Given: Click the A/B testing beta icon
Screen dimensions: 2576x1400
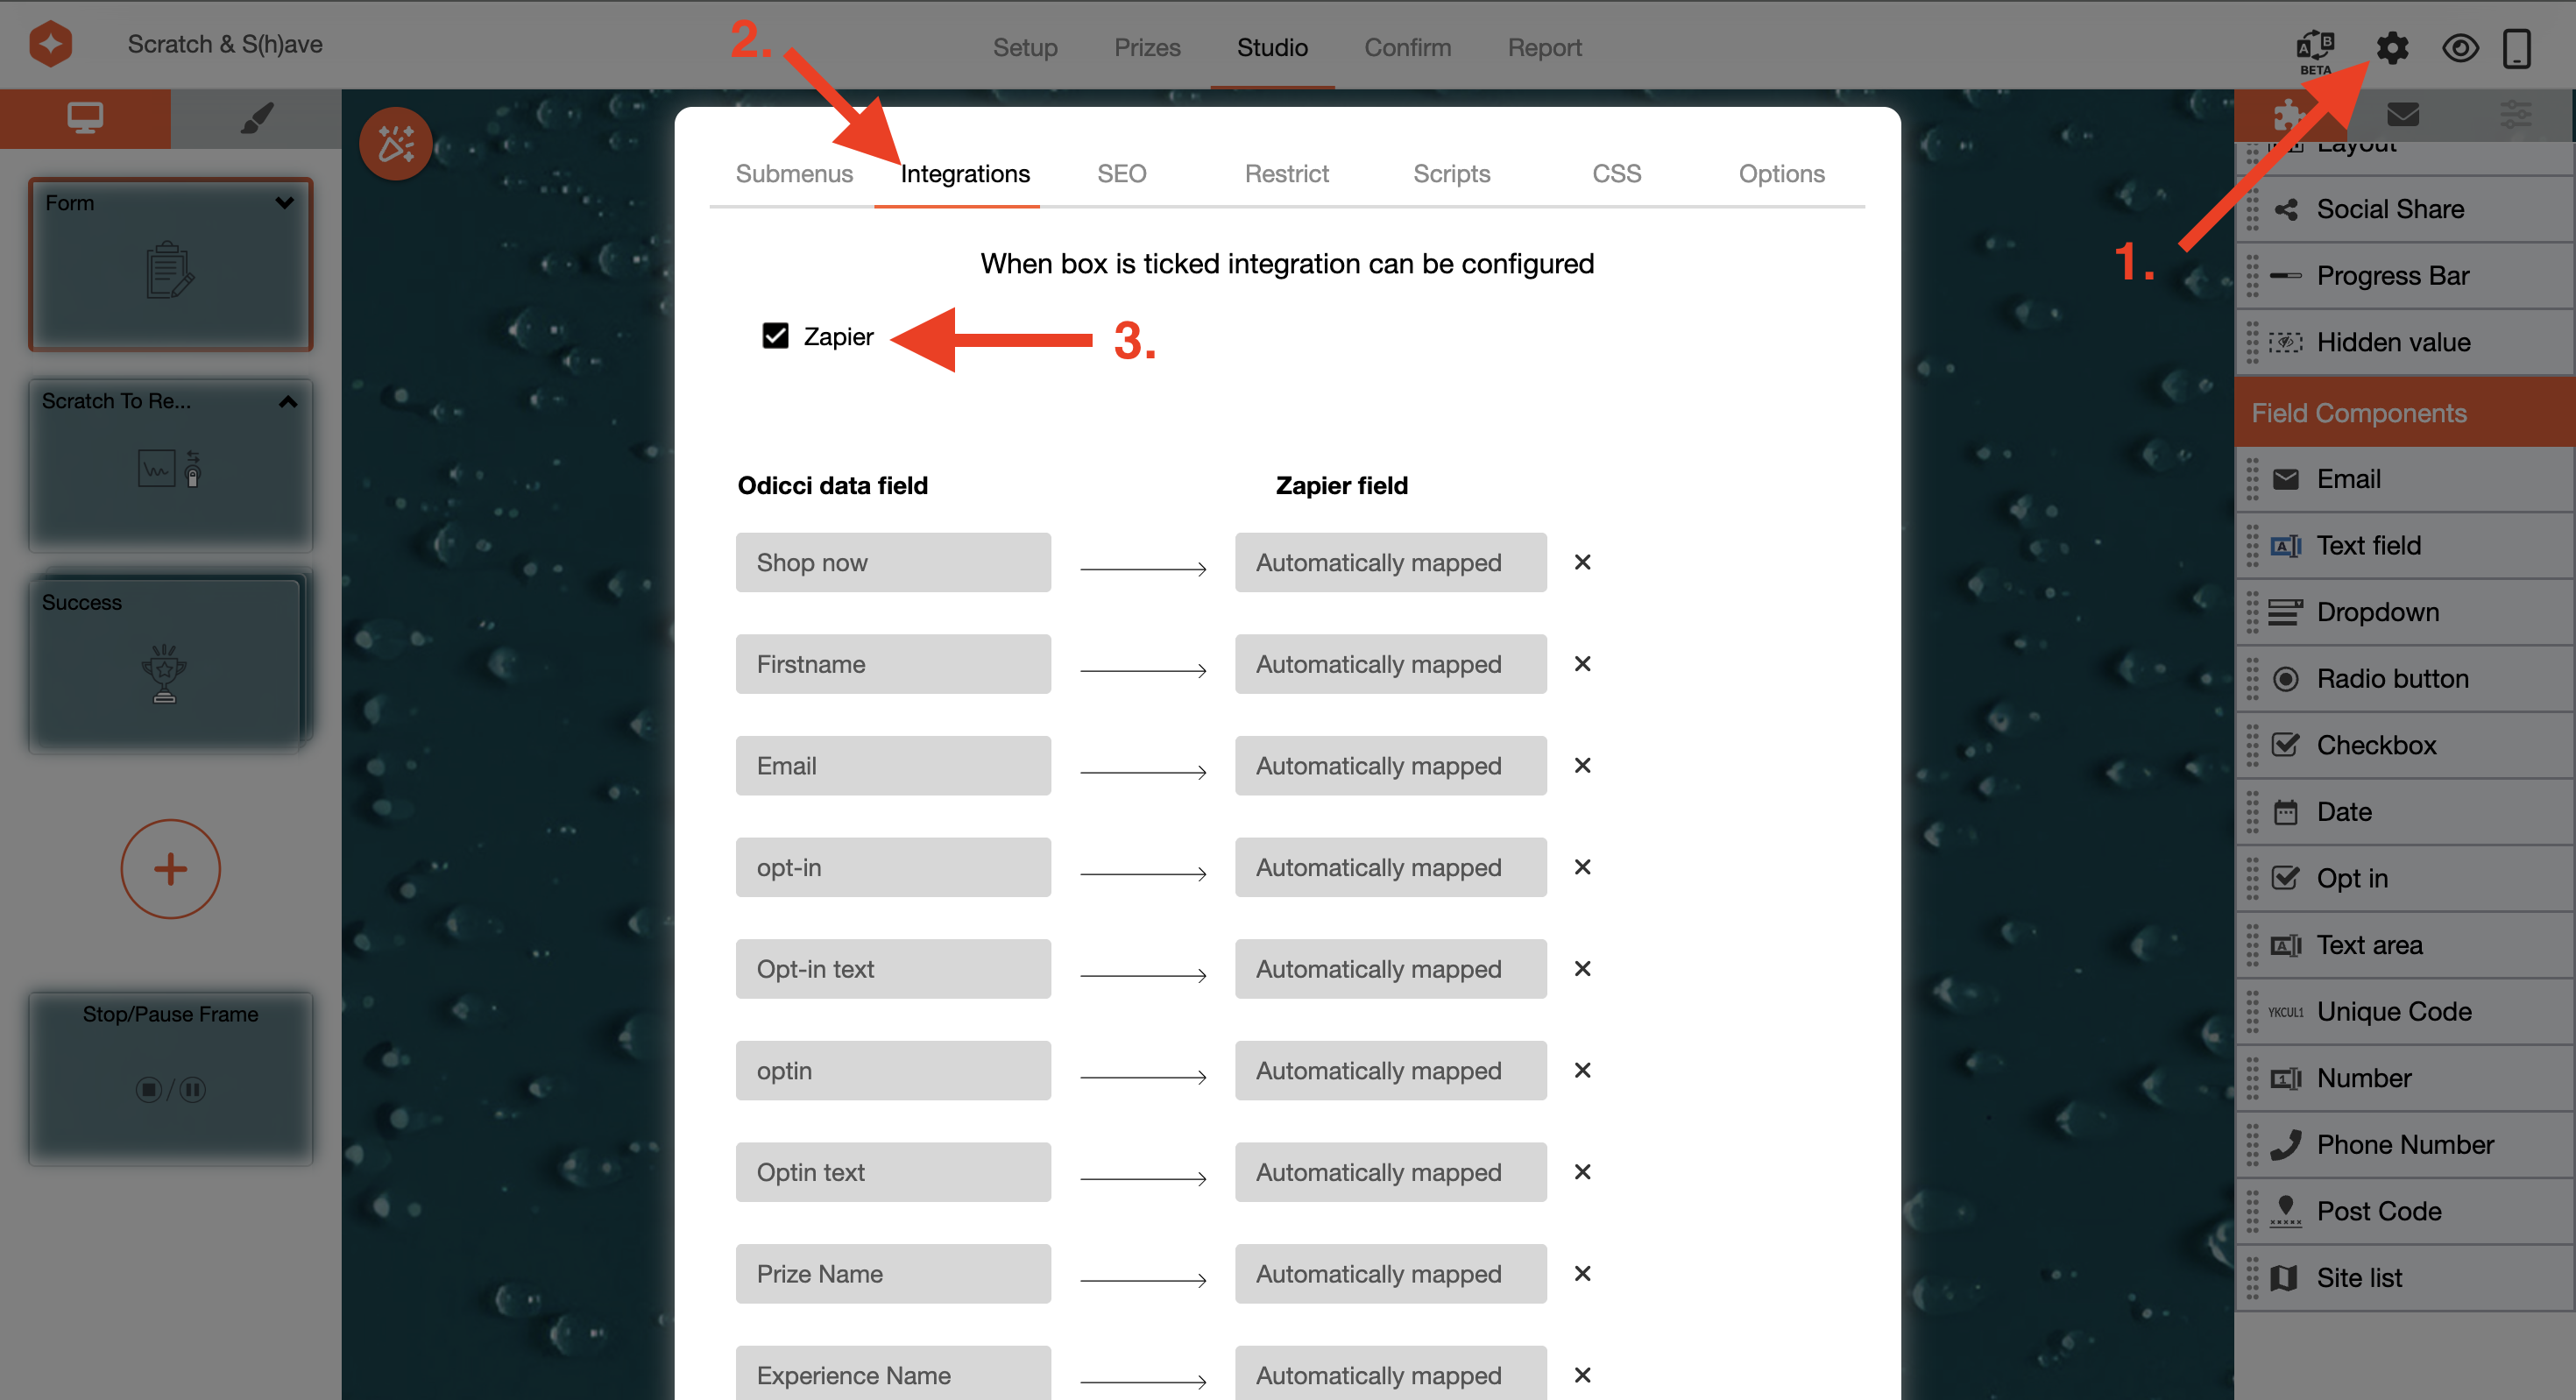Looking at the screenshot, I should click(2314, 50).
